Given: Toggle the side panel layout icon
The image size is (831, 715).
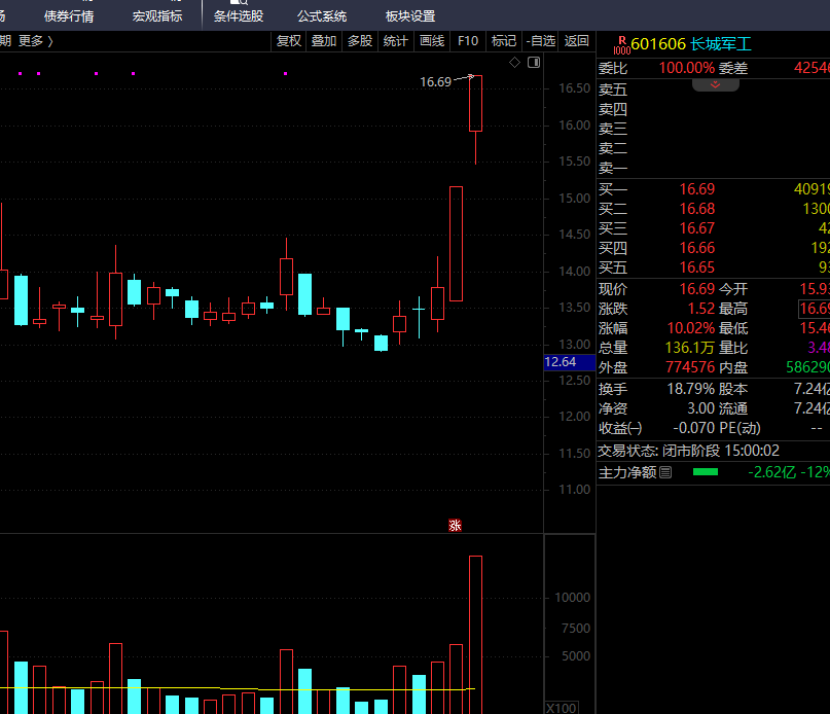Looking at the screenshot, I should click(533, 62).
